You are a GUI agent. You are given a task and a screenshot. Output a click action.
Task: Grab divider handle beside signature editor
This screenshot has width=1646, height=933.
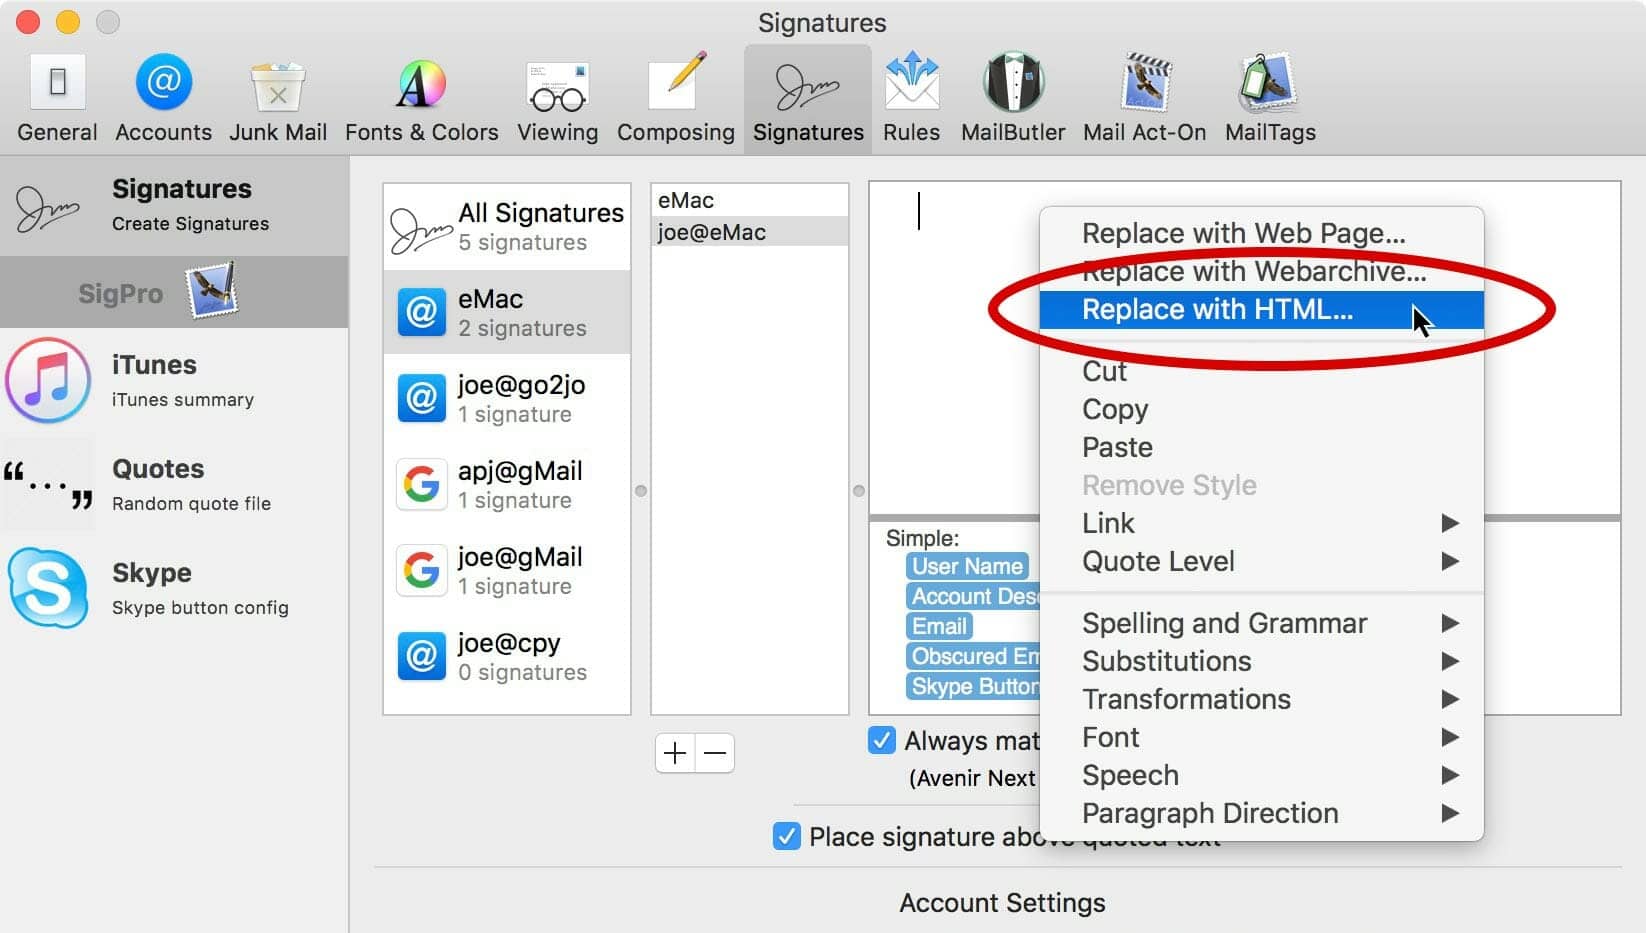pos(859,491)
